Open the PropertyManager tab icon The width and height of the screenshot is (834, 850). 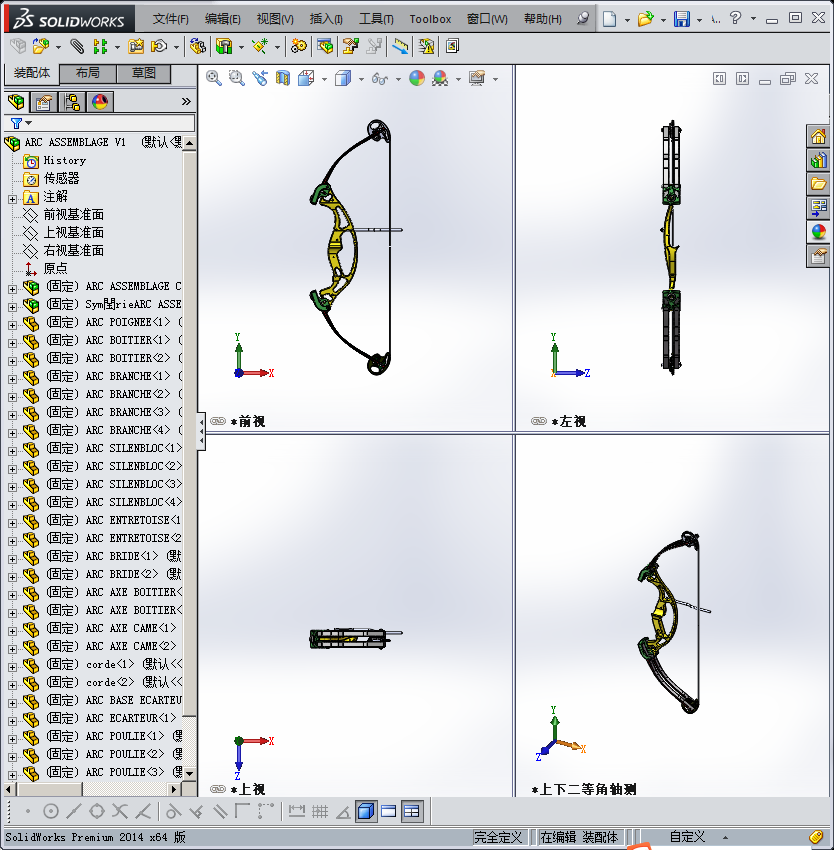point(44,101)
